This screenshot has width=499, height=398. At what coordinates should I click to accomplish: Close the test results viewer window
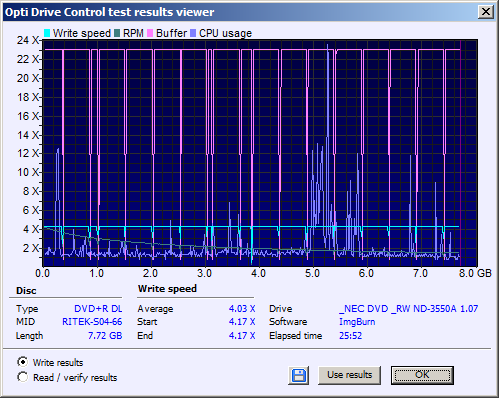(486, 12)
